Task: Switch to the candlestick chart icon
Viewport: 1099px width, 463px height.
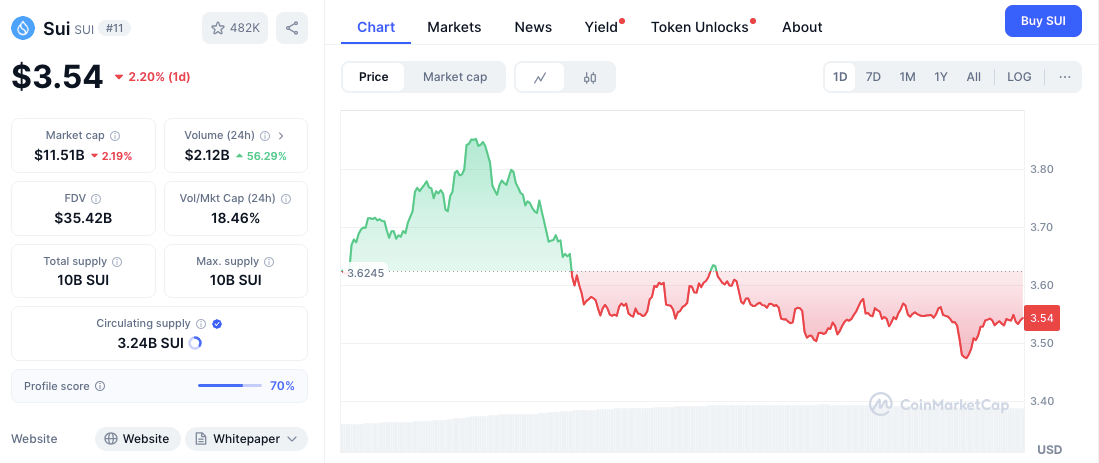Action: (590, 77)
